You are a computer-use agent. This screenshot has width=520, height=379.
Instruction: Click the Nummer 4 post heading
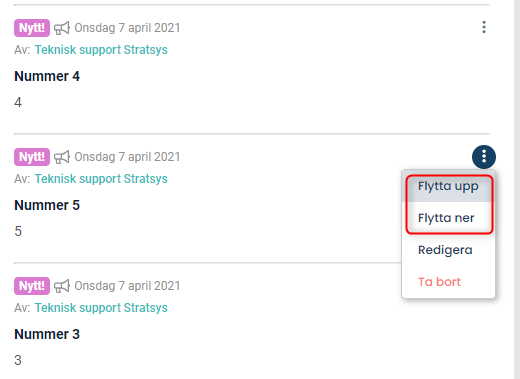click(x=47, y=76)
